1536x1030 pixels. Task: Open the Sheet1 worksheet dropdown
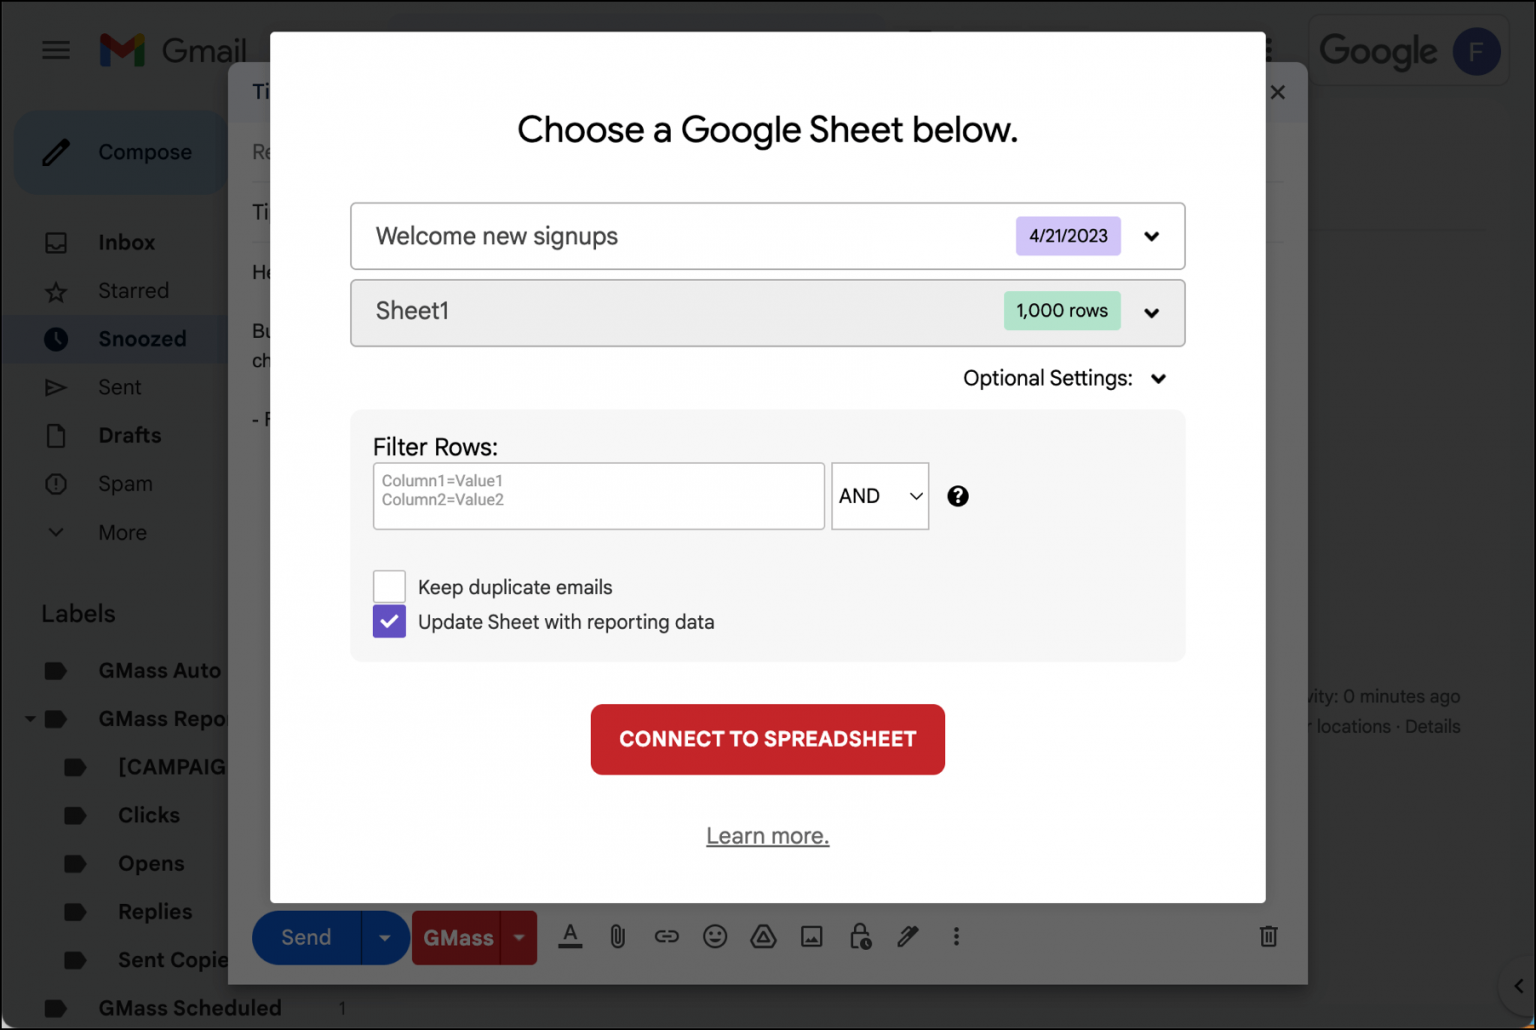(x=1151, y=312)
